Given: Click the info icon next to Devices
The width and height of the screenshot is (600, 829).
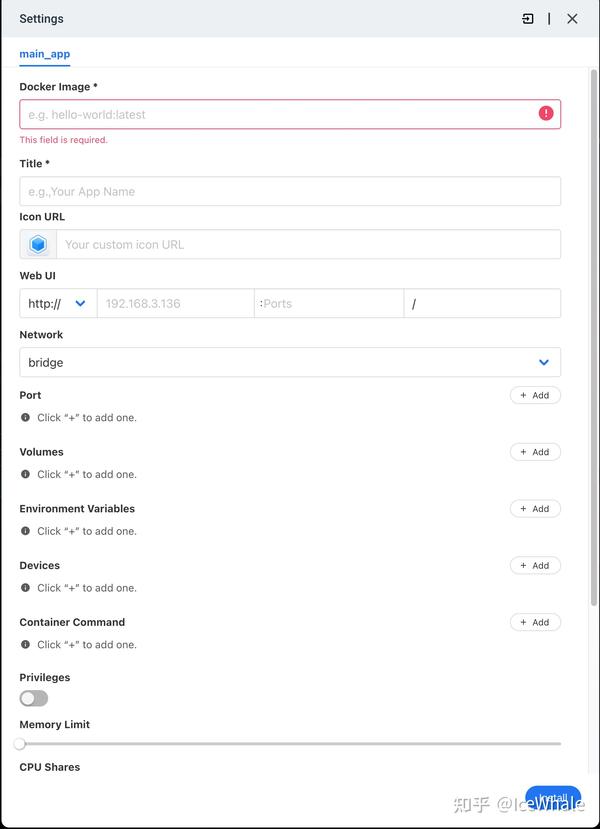Looking at the screenshot, I should [x=22, y=587].
